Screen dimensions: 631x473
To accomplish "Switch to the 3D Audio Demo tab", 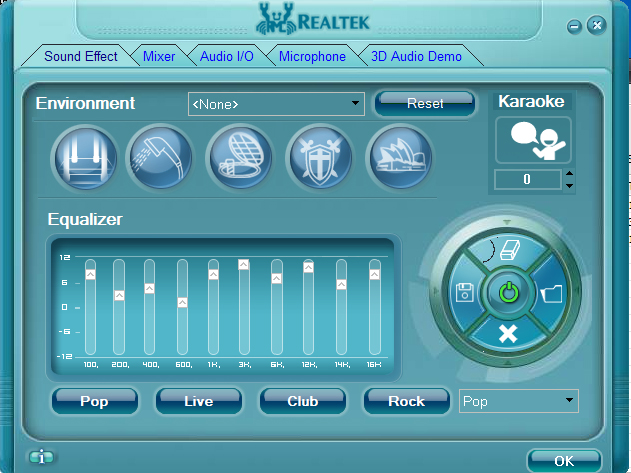I will point(416,56).
